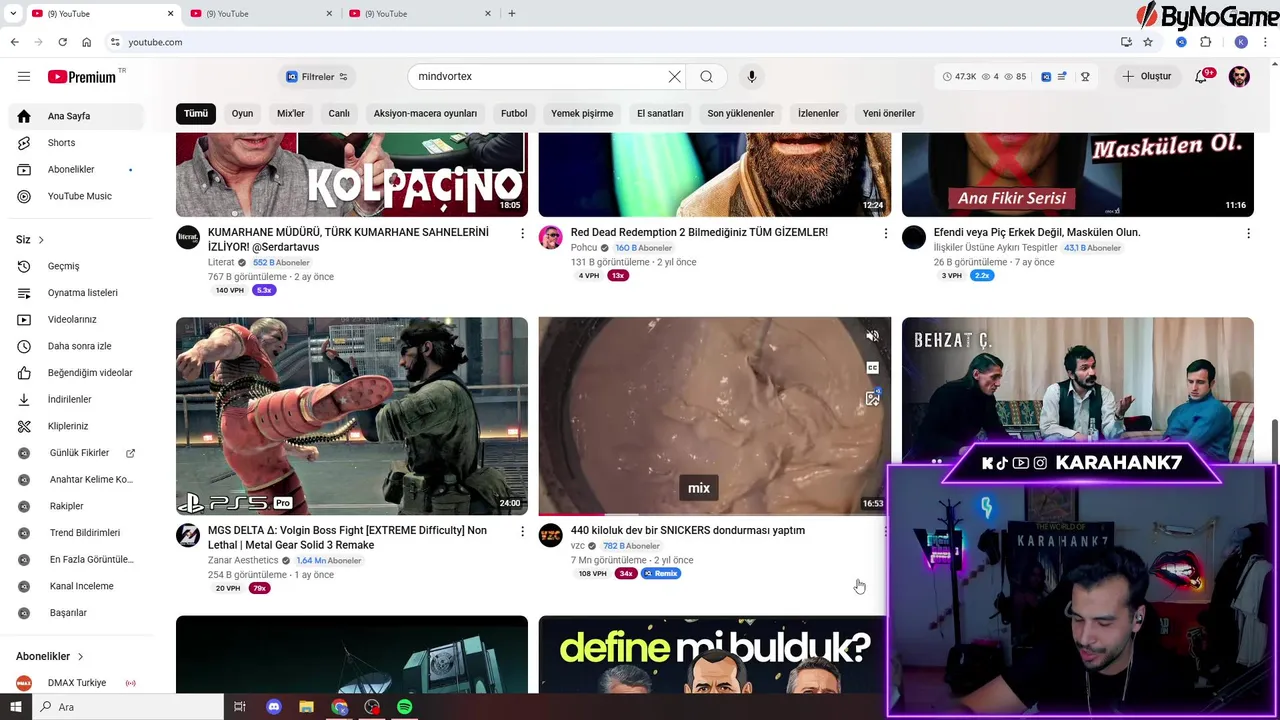
Task: Open Trend Bildirimleri
Action: [76, 533]
